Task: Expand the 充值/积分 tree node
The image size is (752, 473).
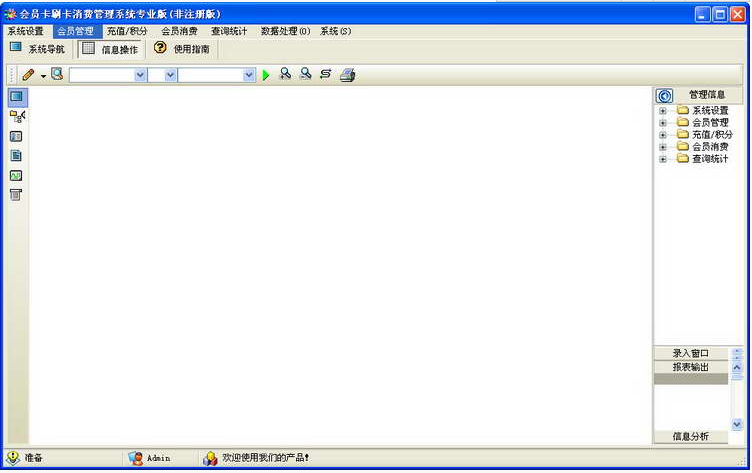Action: point(663,135)
